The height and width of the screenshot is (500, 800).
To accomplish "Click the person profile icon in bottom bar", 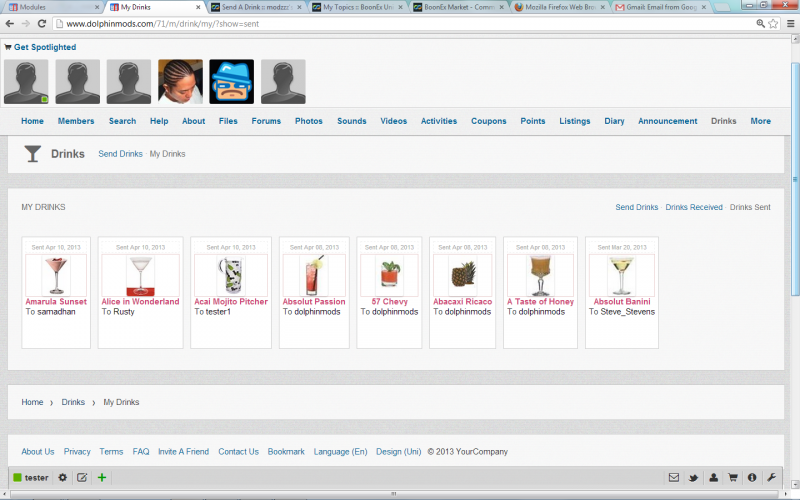I will pyautogui.click(x=713, y=478).
